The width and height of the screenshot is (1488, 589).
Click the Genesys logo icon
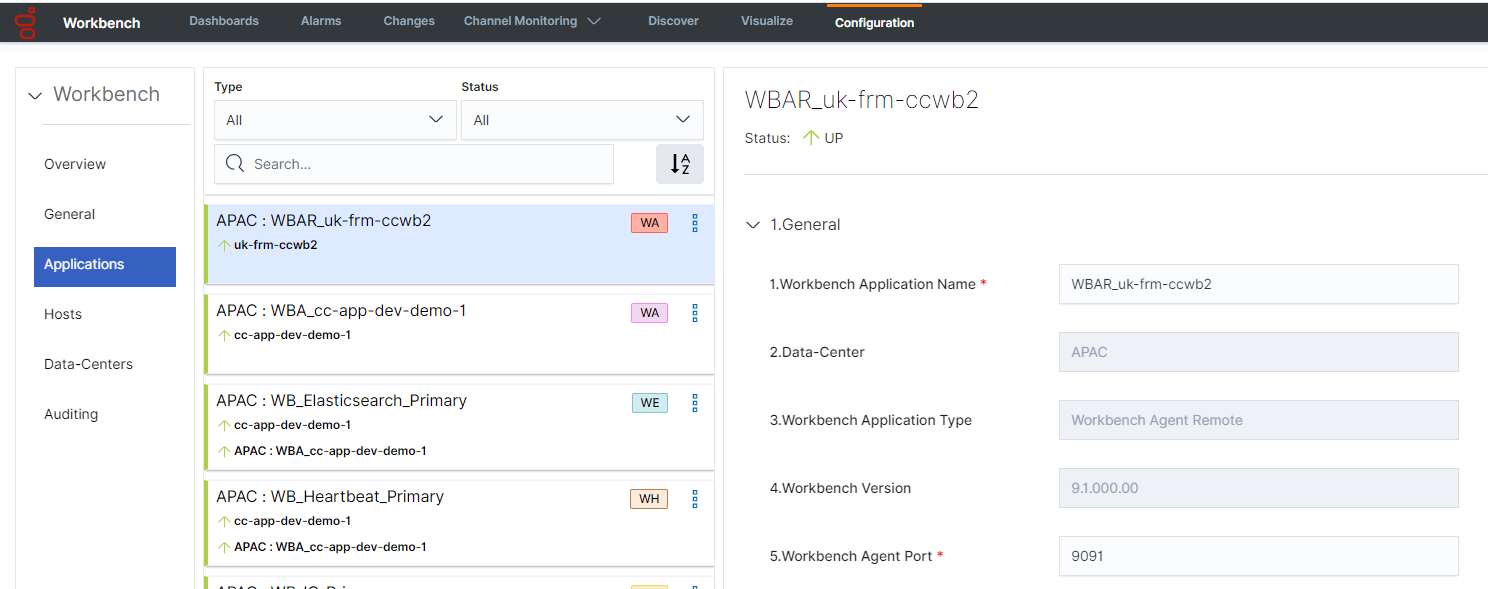point(27,22)
